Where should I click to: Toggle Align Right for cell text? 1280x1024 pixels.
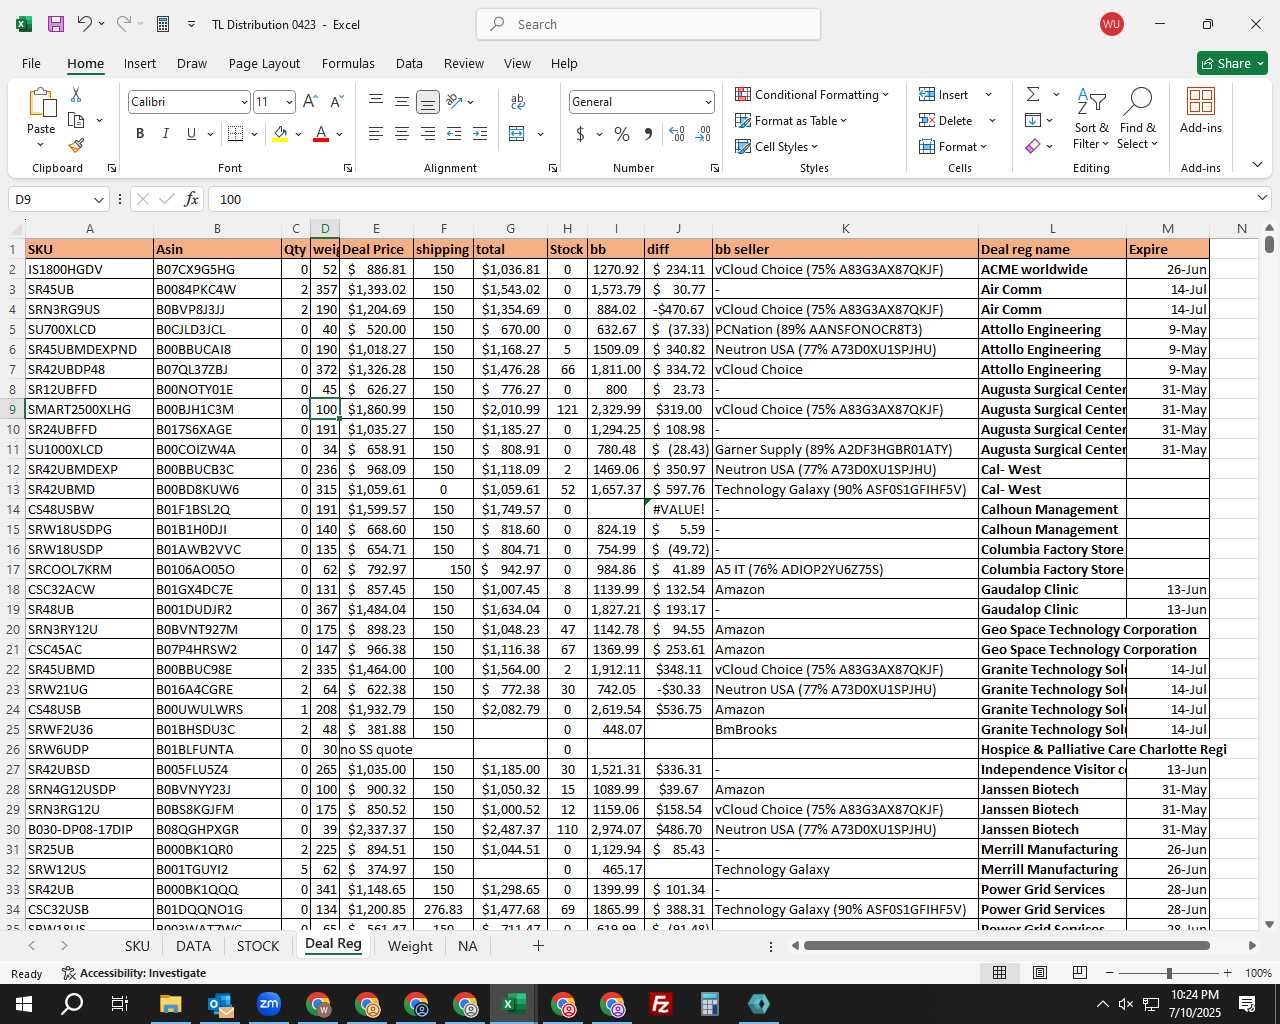(428, 134)
